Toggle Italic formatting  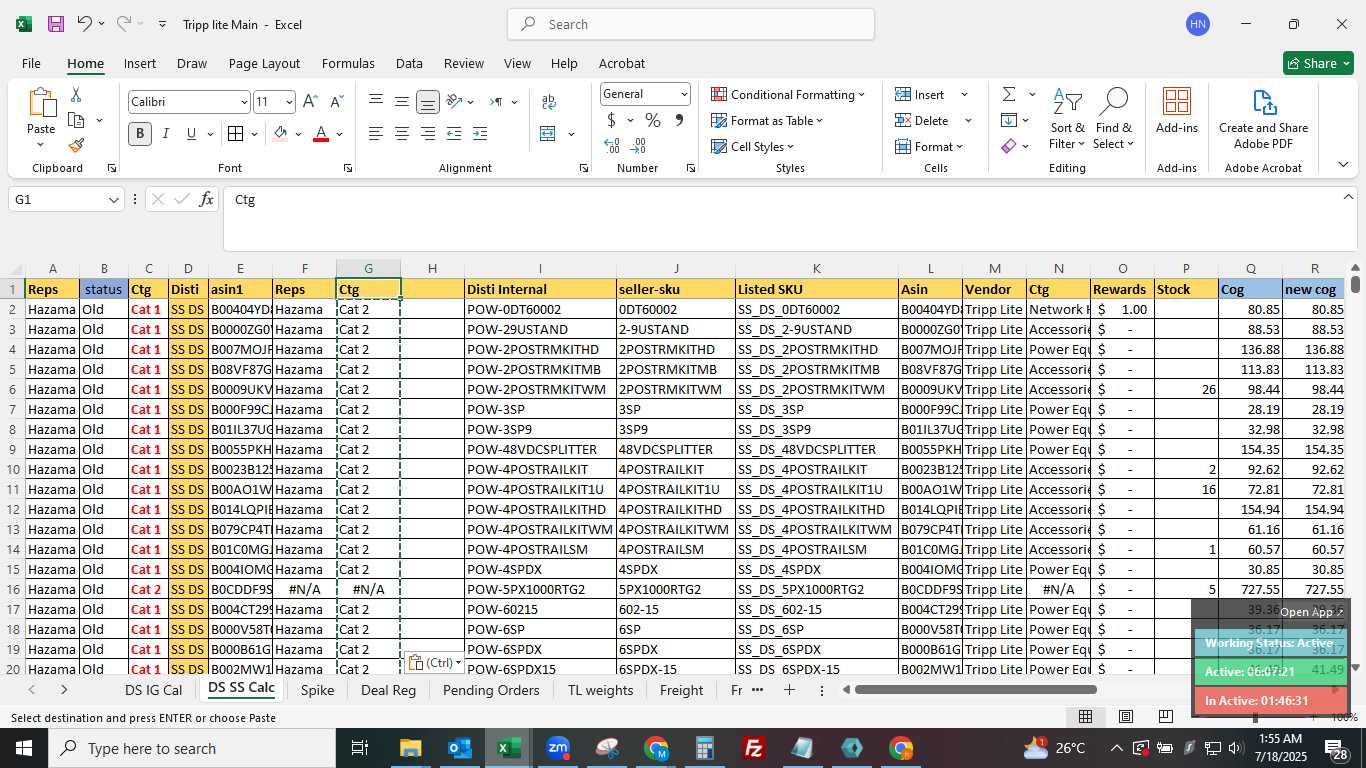[166, 134]
